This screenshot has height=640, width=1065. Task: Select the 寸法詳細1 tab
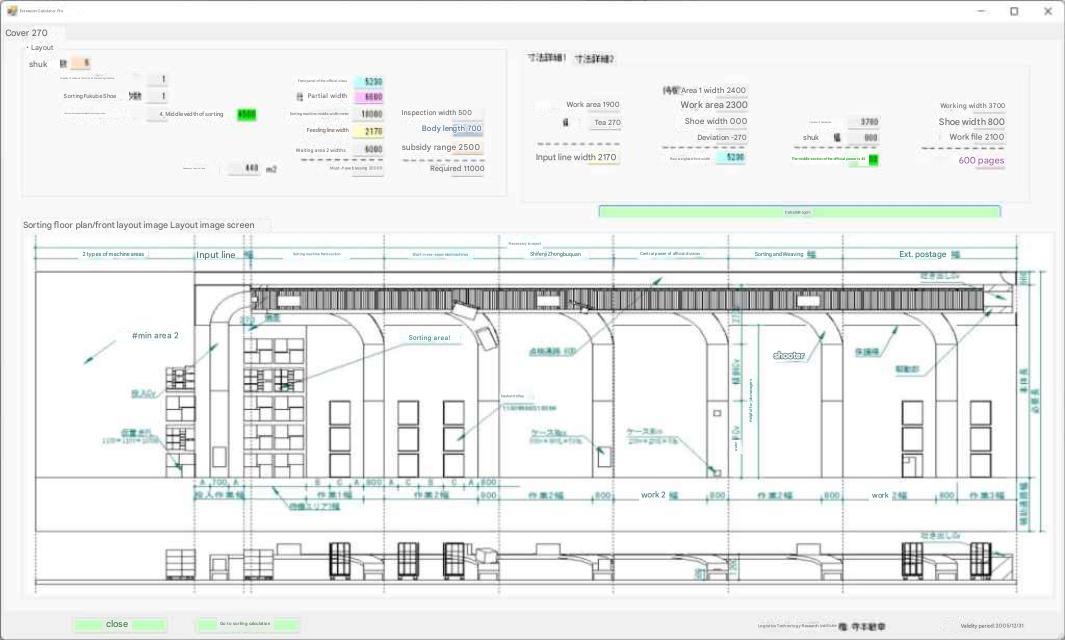click(x=547, y=59)
